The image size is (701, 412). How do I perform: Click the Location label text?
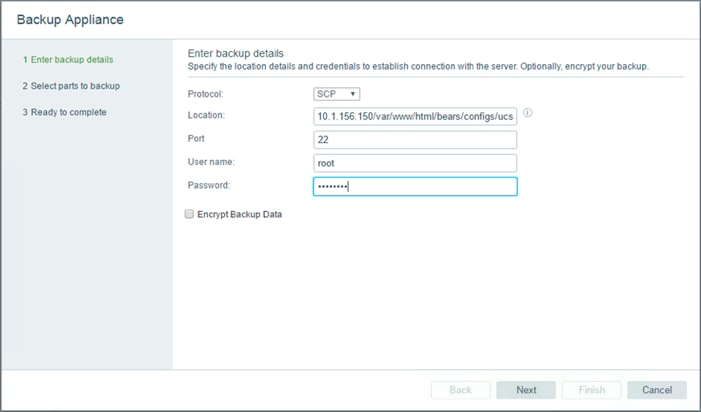click(206, 115)
